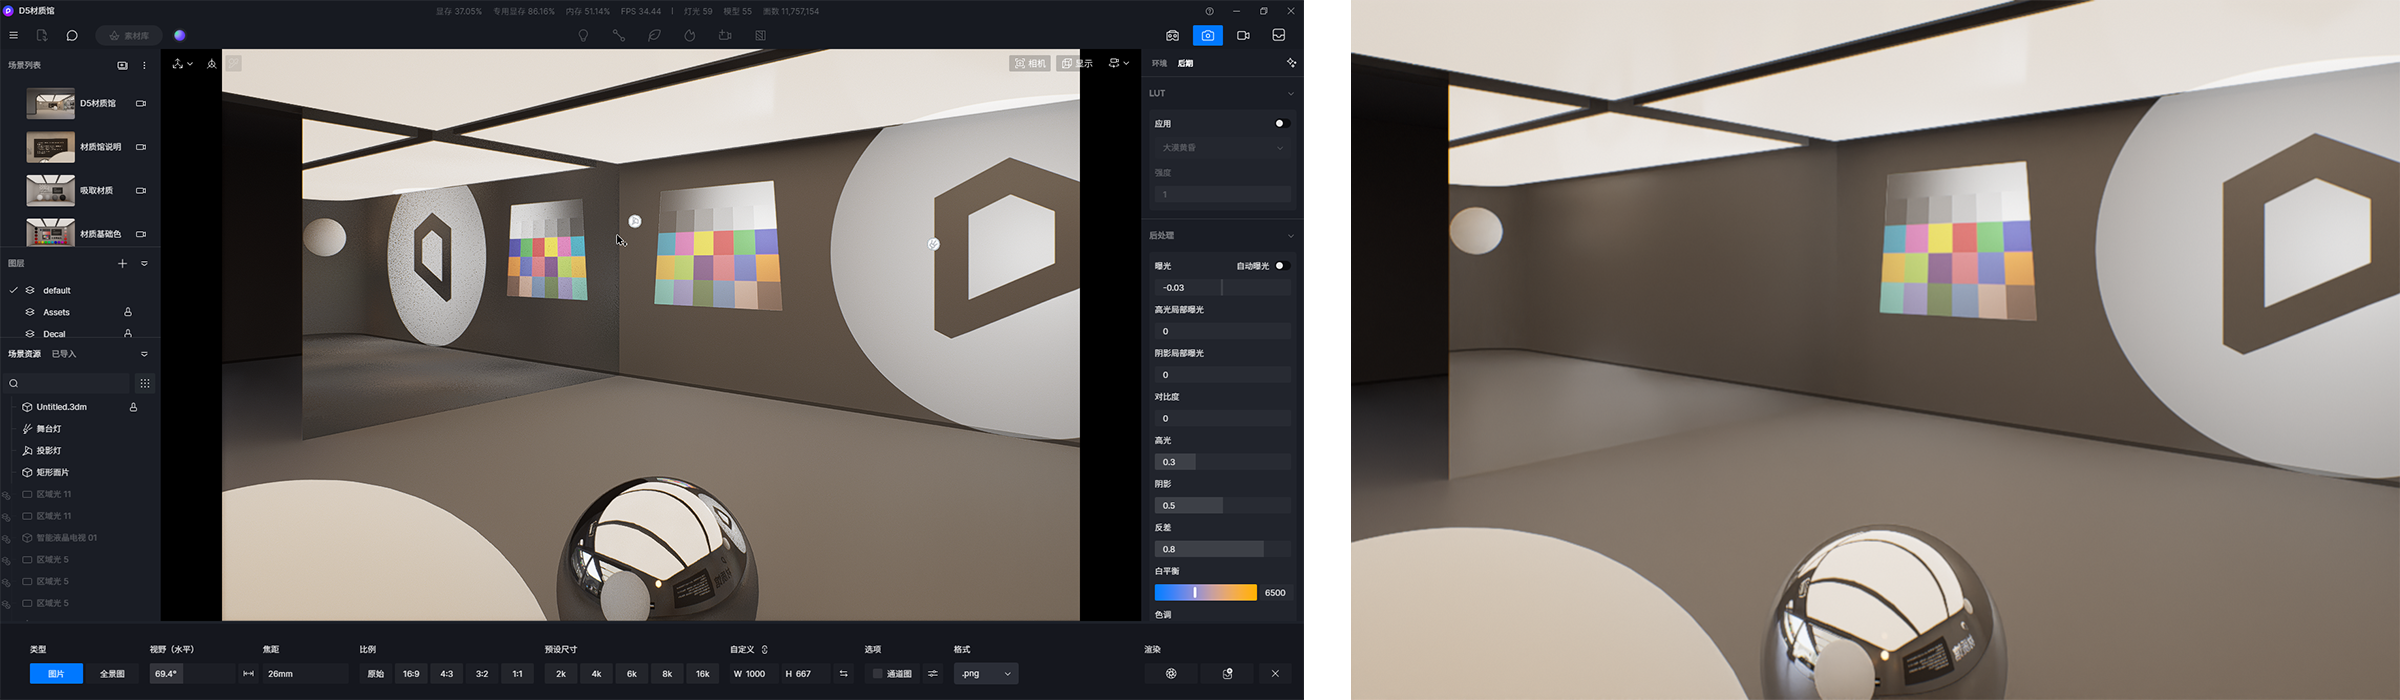The height and width of the screenshot is (700, 2400).
Task: Switch to video mode icon
Action: click(1243, 35)
